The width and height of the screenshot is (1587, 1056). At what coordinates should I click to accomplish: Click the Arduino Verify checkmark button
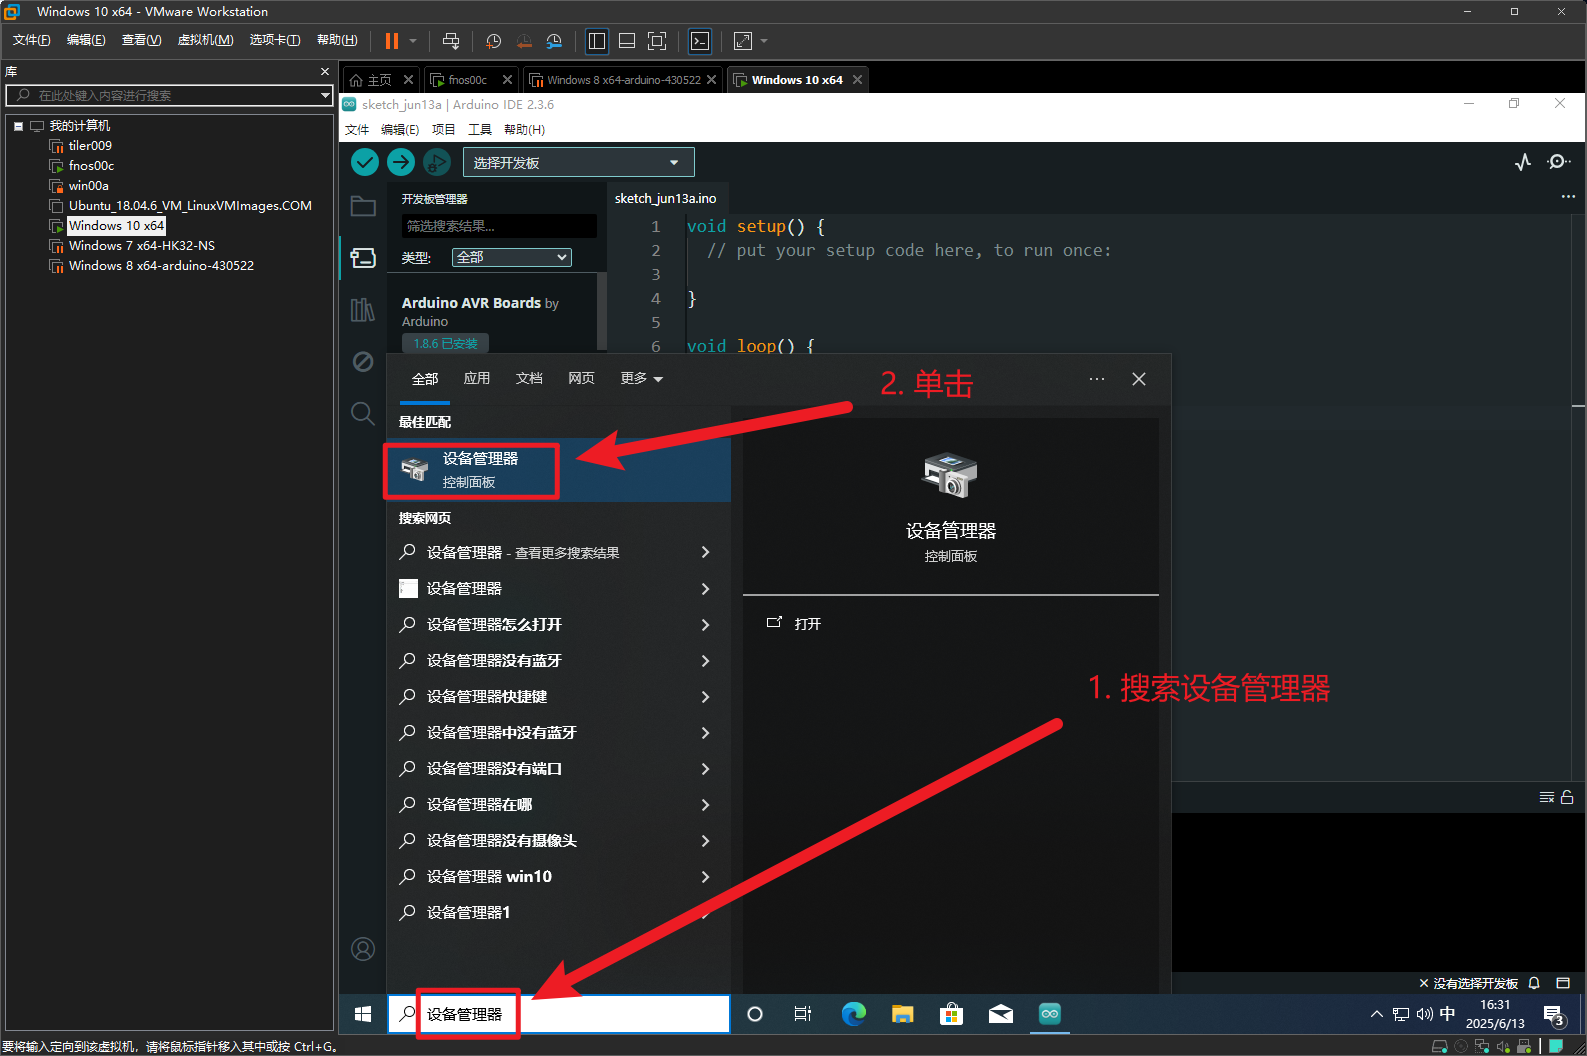pos(365,161)
